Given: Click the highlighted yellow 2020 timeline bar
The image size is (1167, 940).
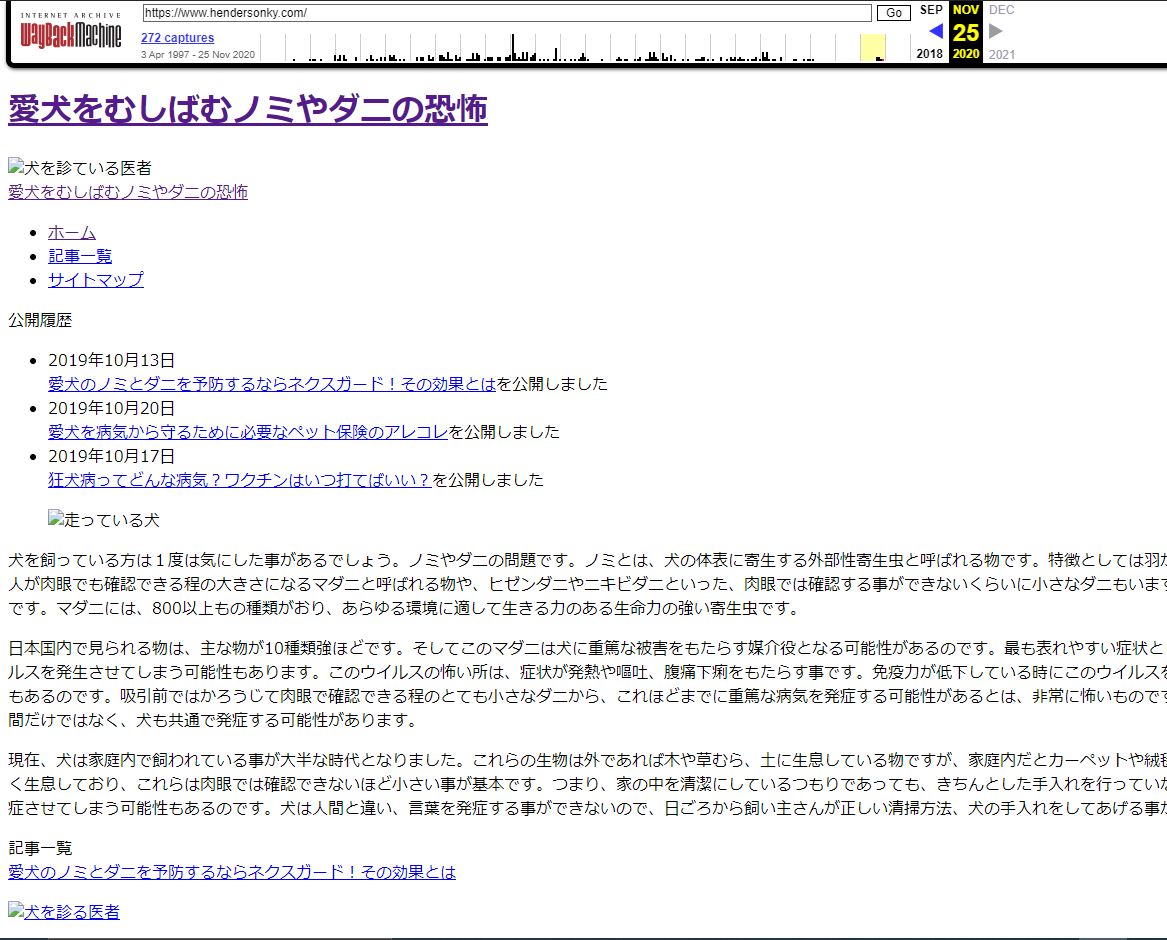Looking at the screenshot, I should point(872,47).
